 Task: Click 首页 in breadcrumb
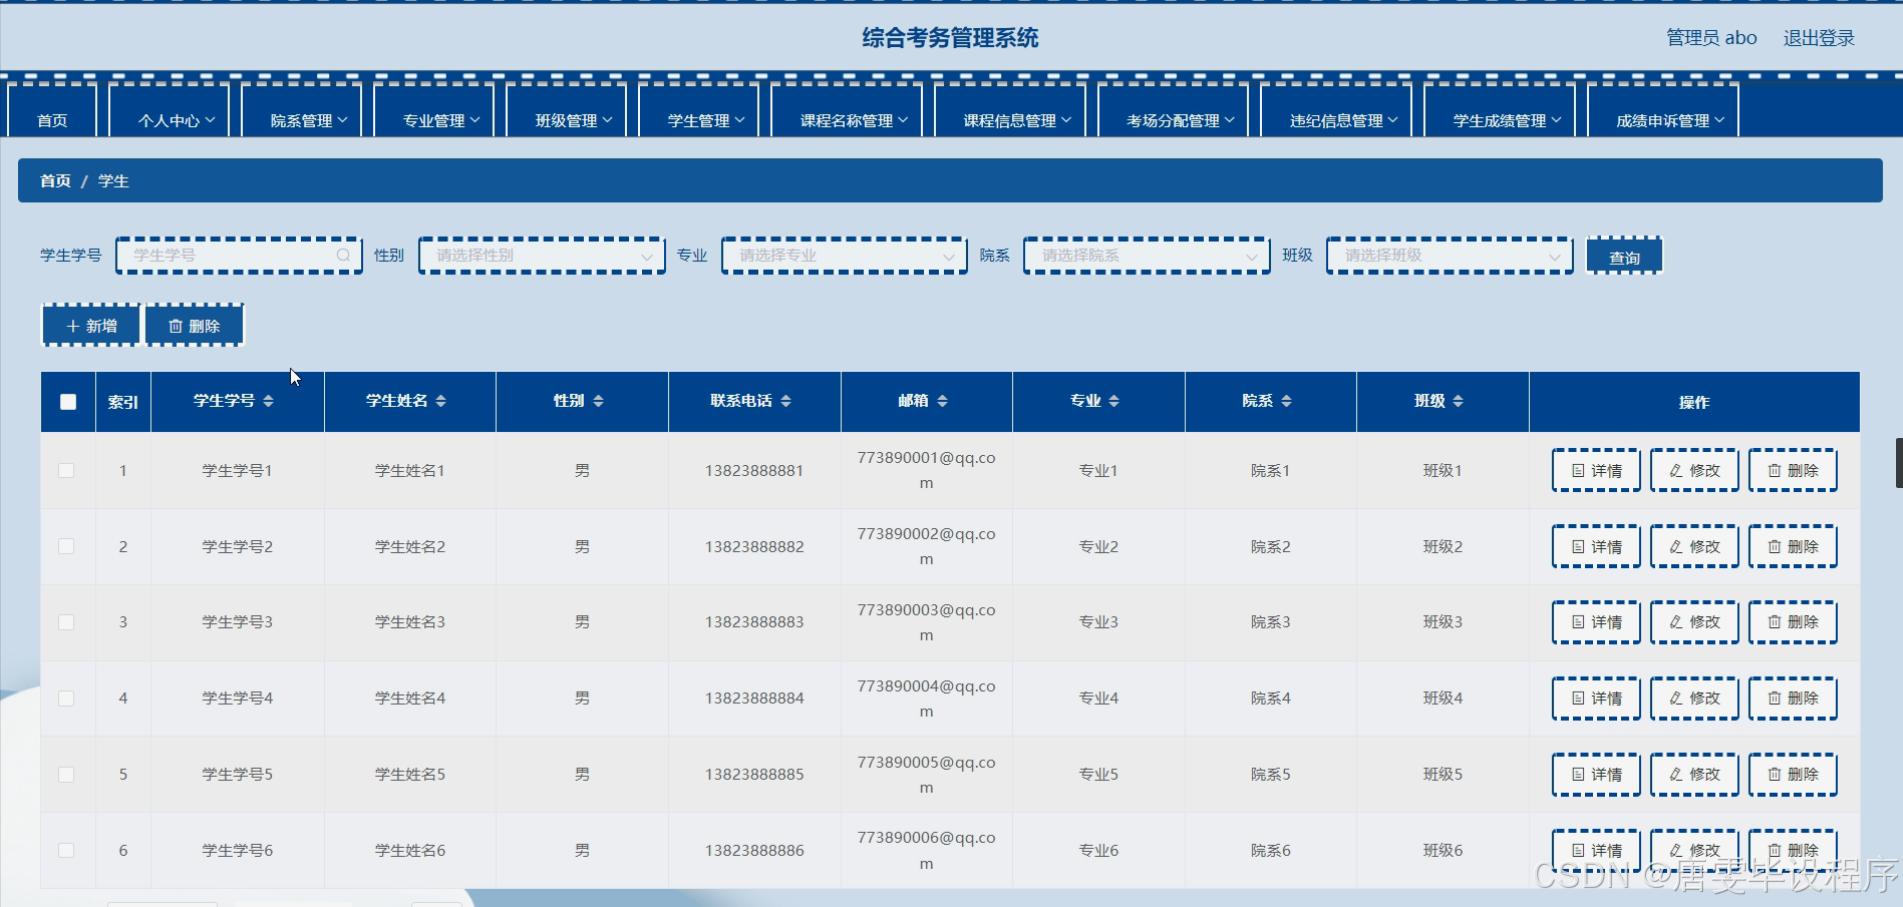click(x=55, y=181)
